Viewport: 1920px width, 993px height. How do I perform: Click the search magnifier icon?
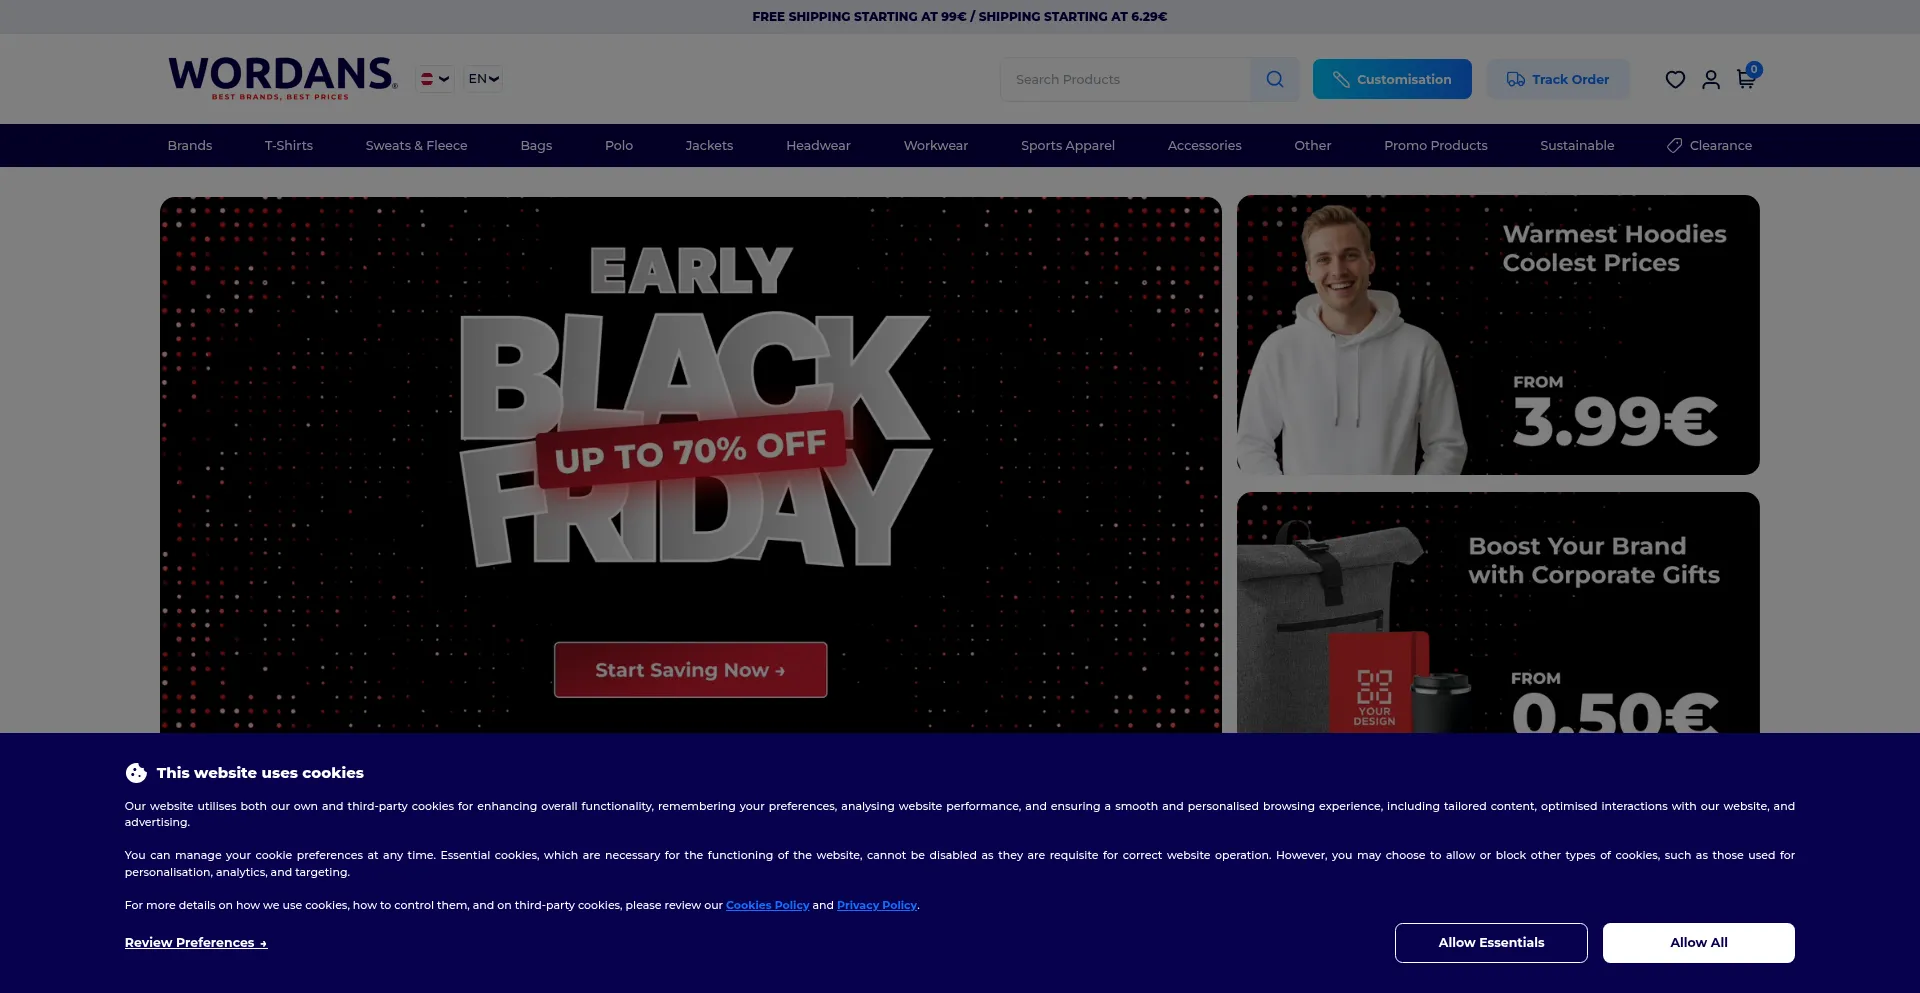pos(1274,79)
